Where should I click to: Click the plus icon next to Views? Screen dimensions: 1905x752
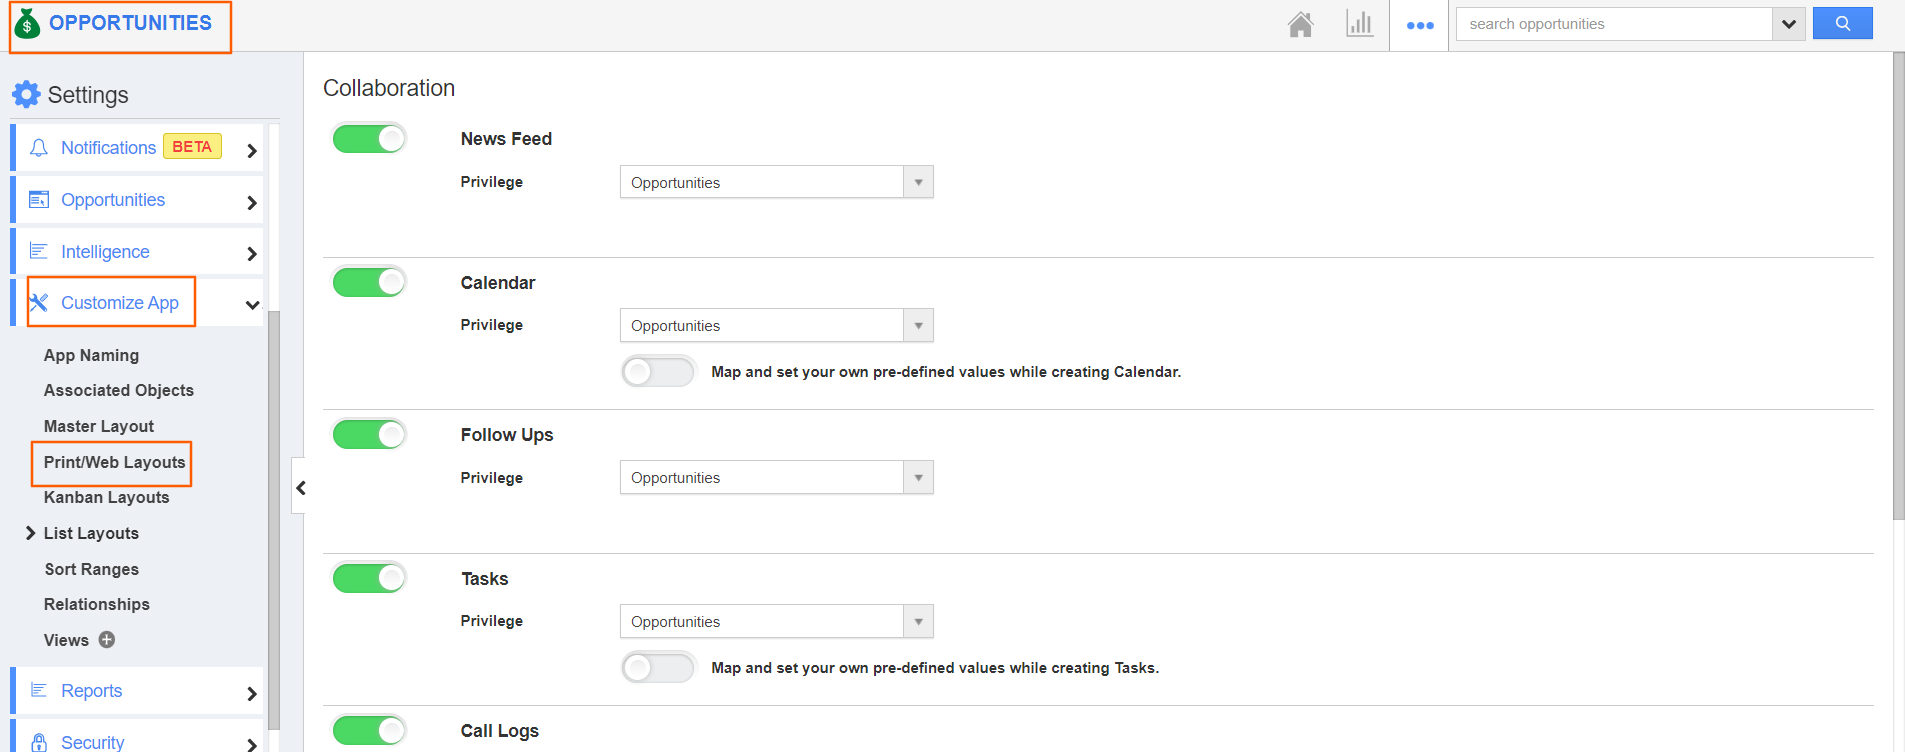(107, 640)
